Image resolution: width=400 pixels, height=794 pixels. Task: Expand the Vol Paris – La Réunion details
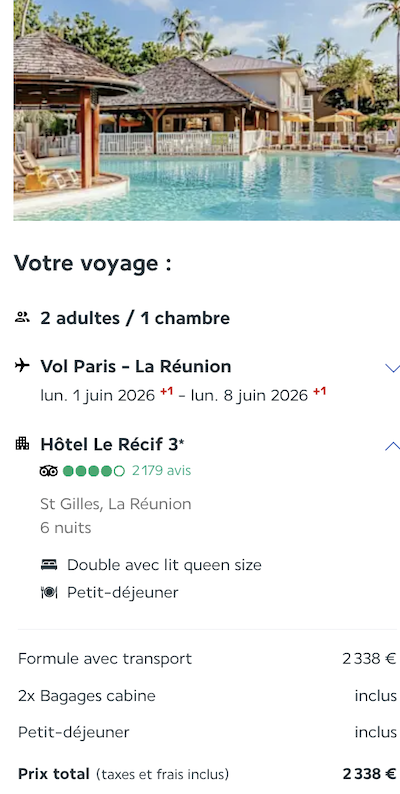[392, 368]
